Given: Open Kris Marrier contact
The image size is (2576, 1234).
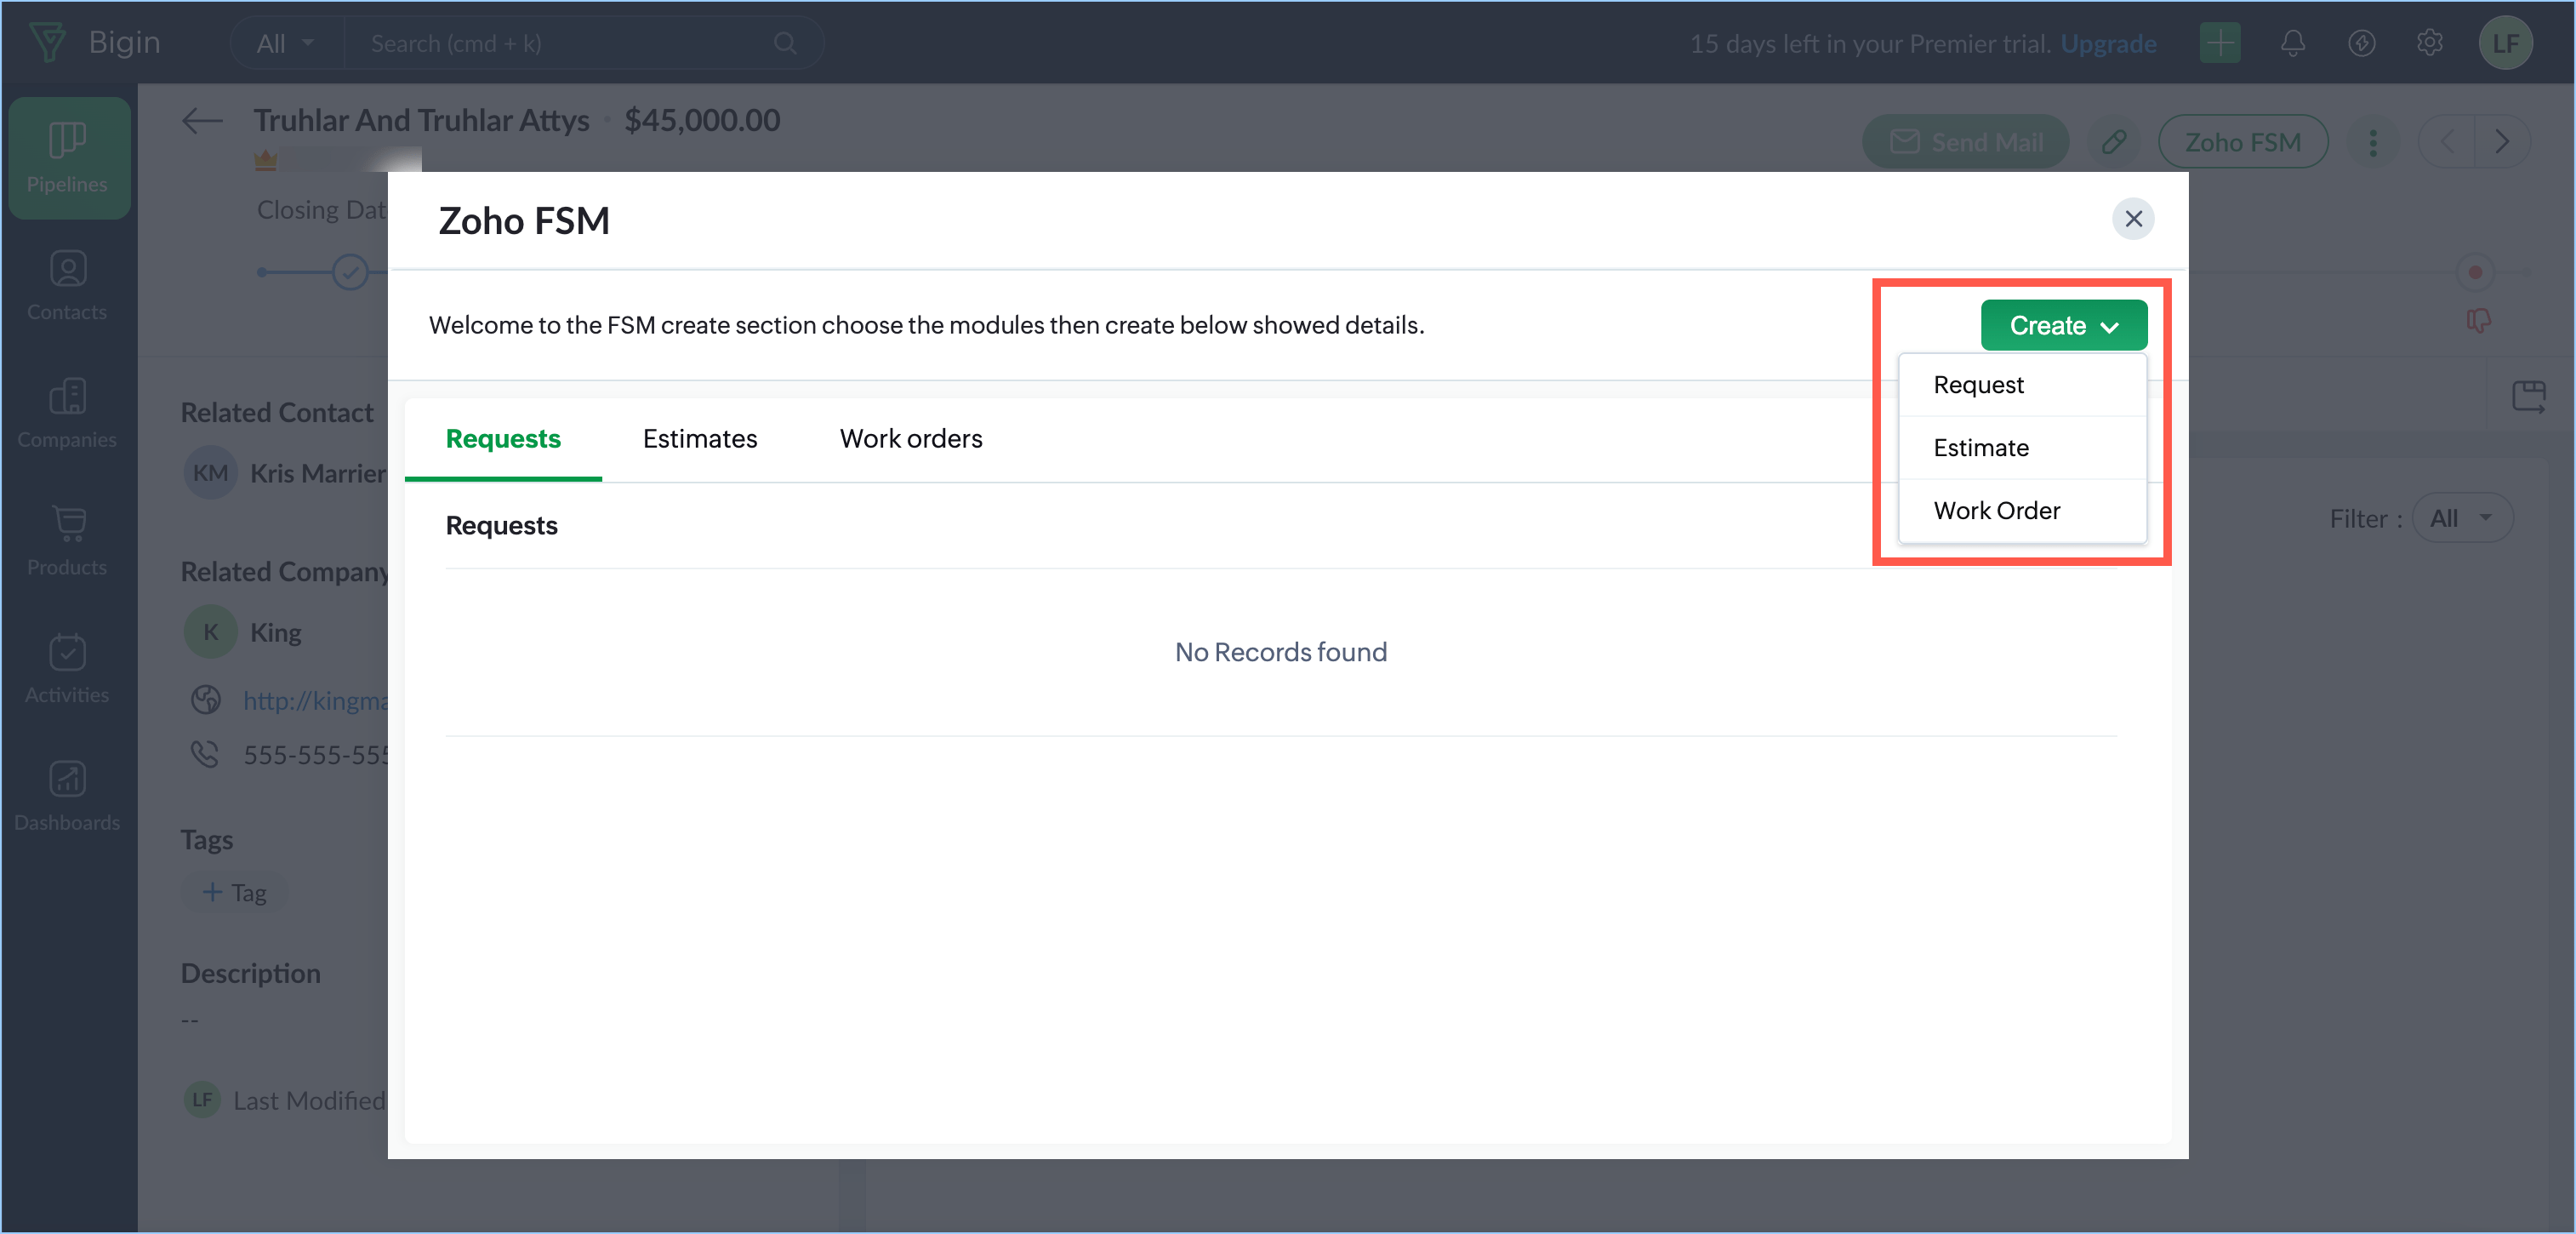Looking at the screenshot, I should [x=318, y=473].
